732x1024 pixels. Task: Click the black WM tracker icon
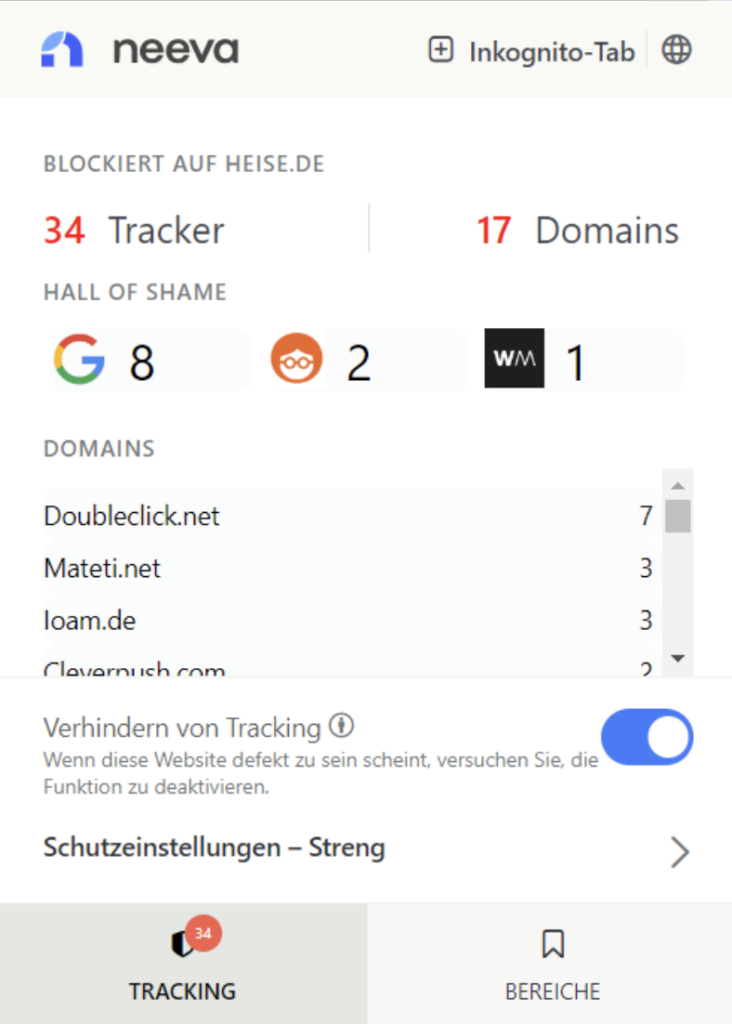(514, 358)
